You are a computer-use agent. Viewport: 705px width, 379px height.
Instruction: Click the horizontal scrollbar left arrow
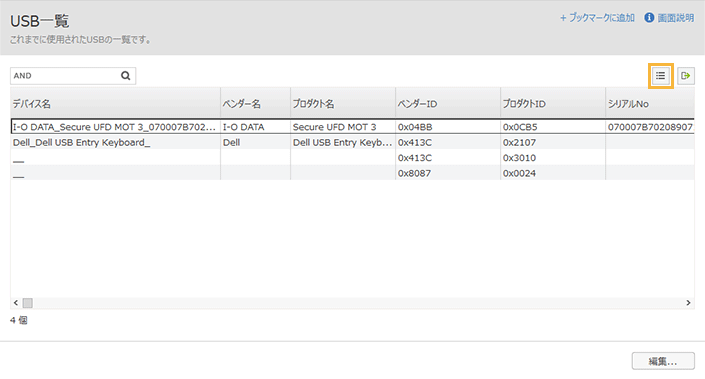tap(16, 303)
